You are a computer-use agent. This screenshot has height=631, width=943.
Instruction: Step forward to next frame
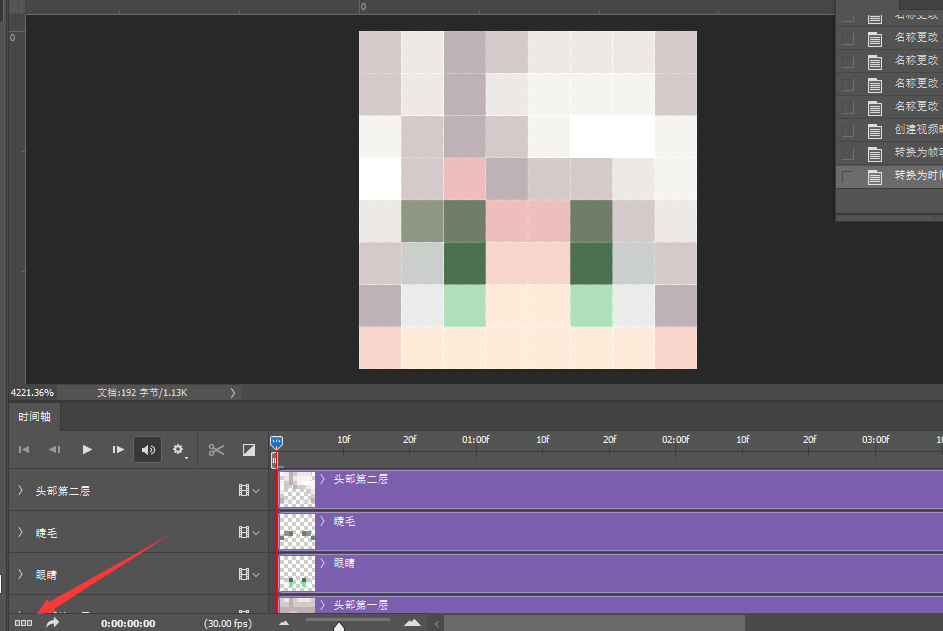pos(118,449)
